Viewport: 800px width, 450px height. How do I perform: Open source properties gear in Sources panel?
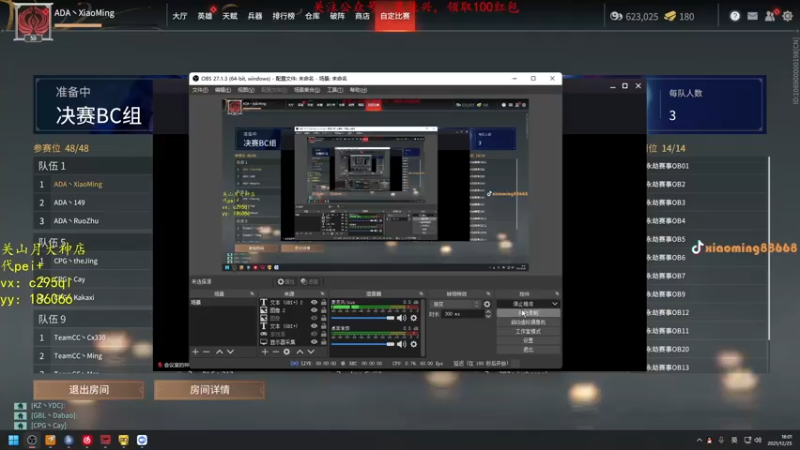tap(287, 352)
